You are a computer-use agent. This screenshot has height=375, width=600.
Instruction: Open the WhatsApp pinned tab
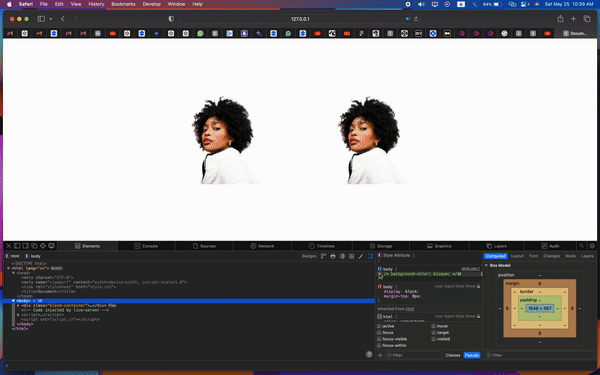[x=200, y=33]
